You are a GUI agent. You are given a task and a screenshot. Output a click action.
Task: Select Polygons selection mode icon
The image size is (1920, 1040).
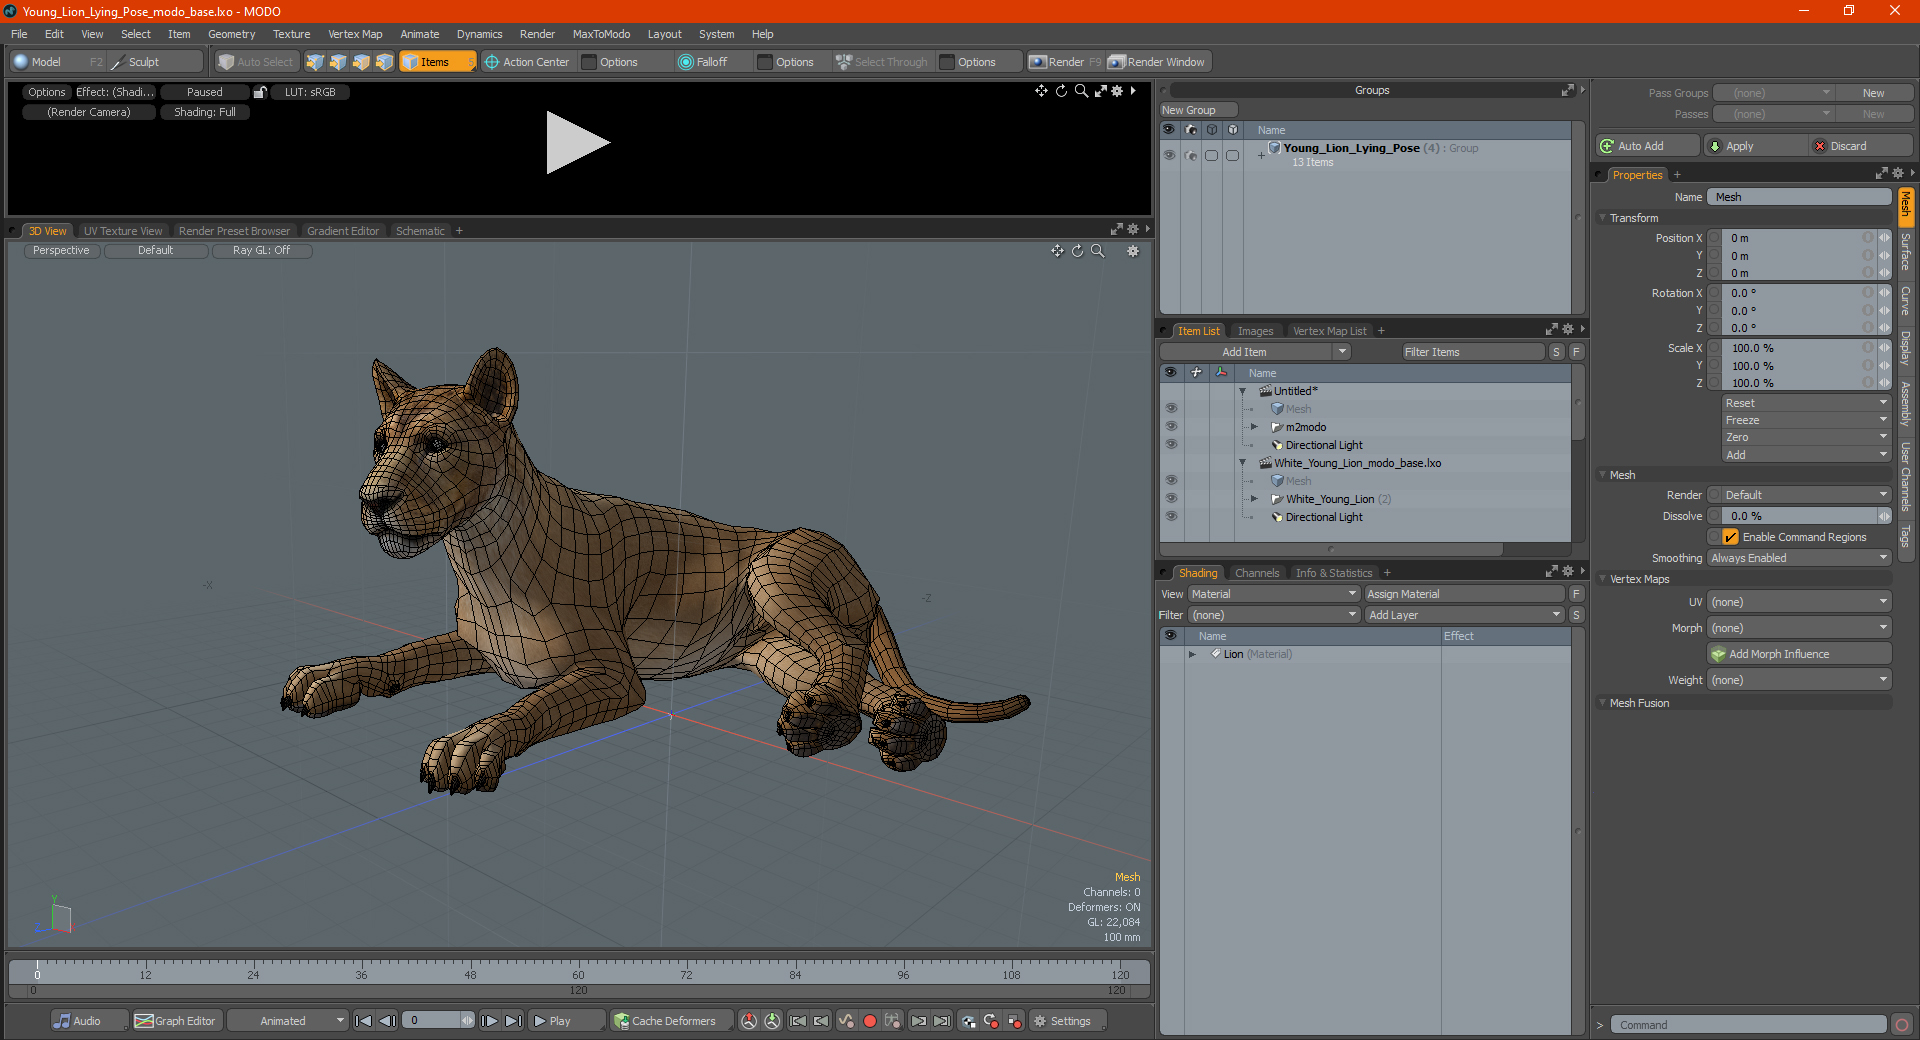(361, 62)
